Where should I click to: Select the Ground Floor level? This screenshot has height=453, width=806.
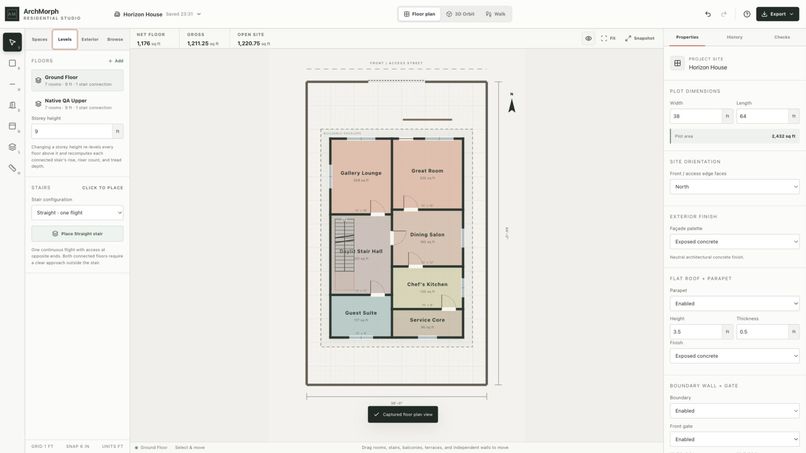click(x=77, y=80)
